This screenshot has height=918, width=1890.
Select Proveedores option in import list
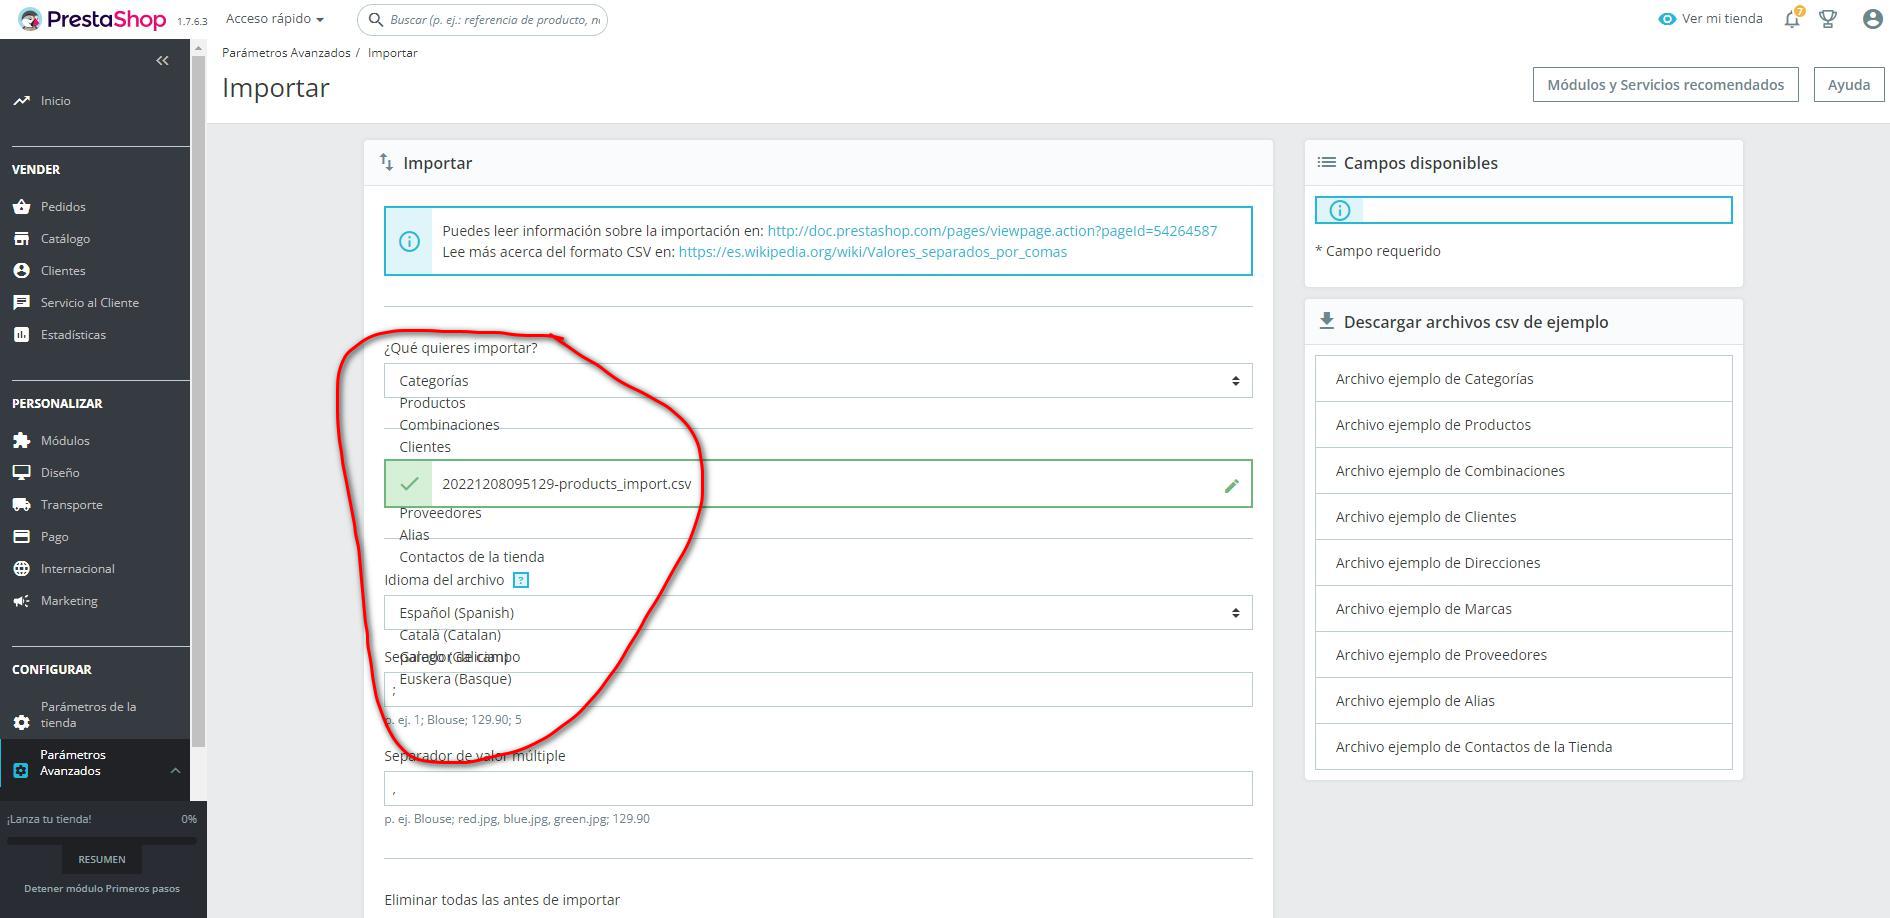[x=440, y=513]
